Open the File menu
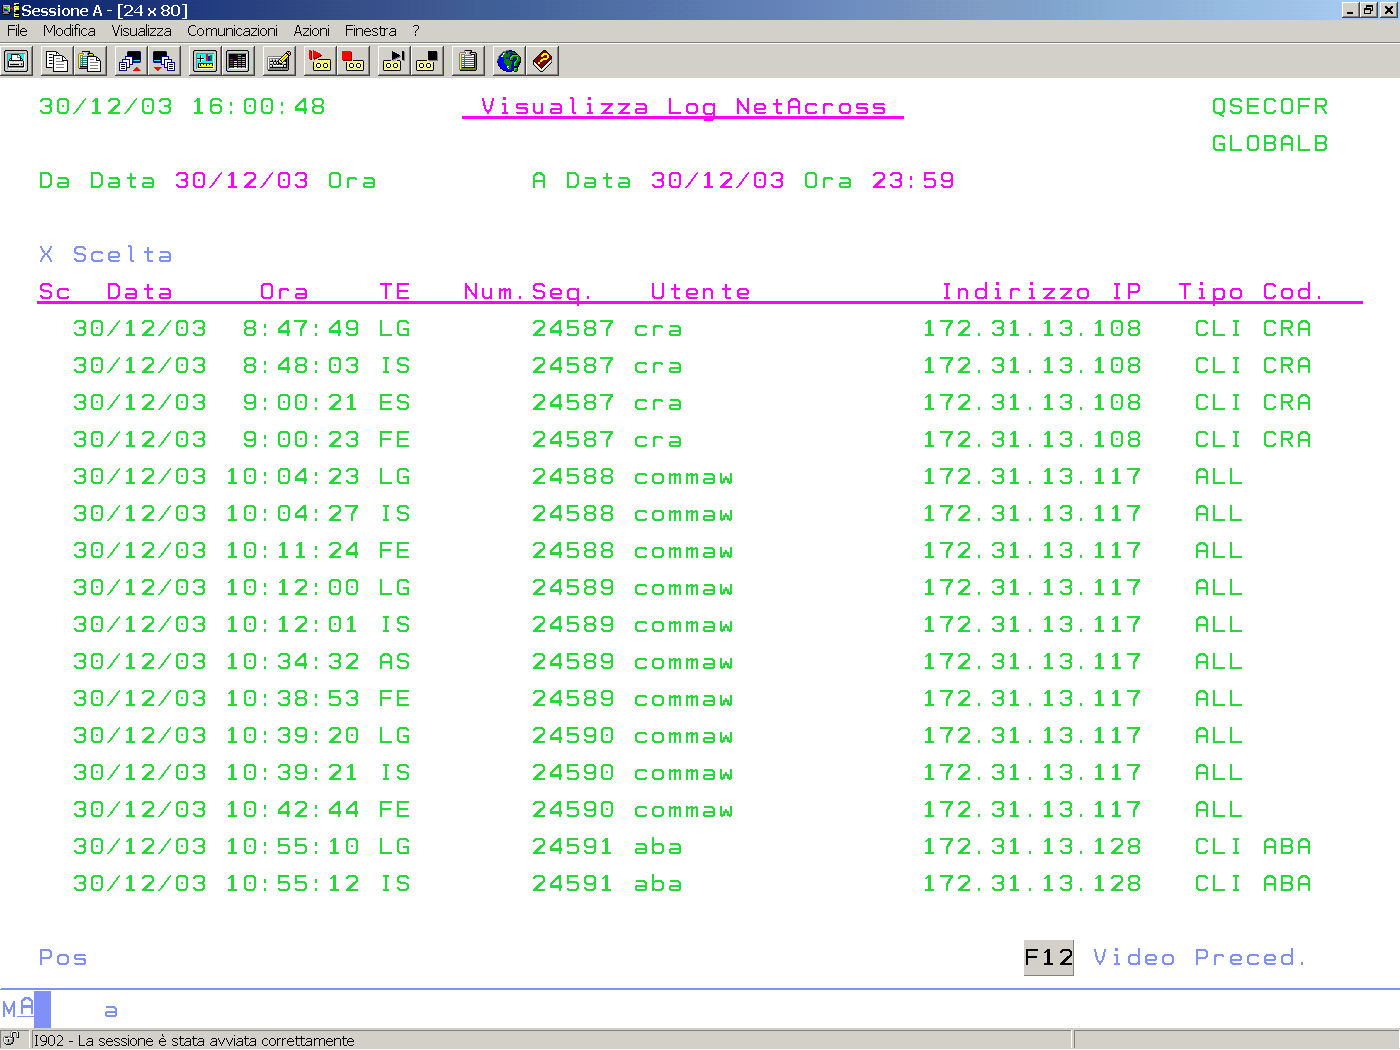This screenshot has width=1400, height=1050. (17, 31)
